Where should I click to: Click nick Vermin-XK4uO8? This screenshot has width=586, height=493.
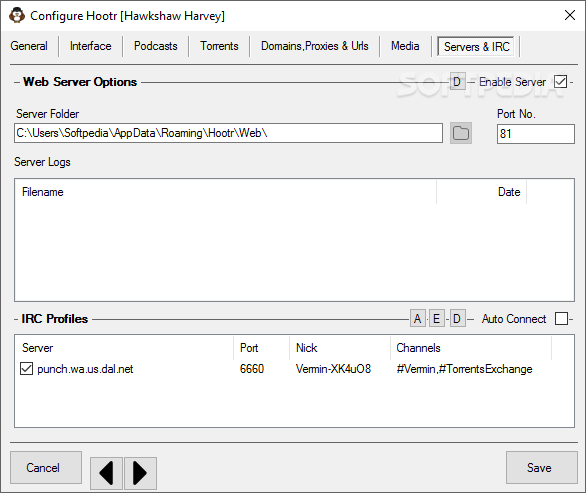333,369
